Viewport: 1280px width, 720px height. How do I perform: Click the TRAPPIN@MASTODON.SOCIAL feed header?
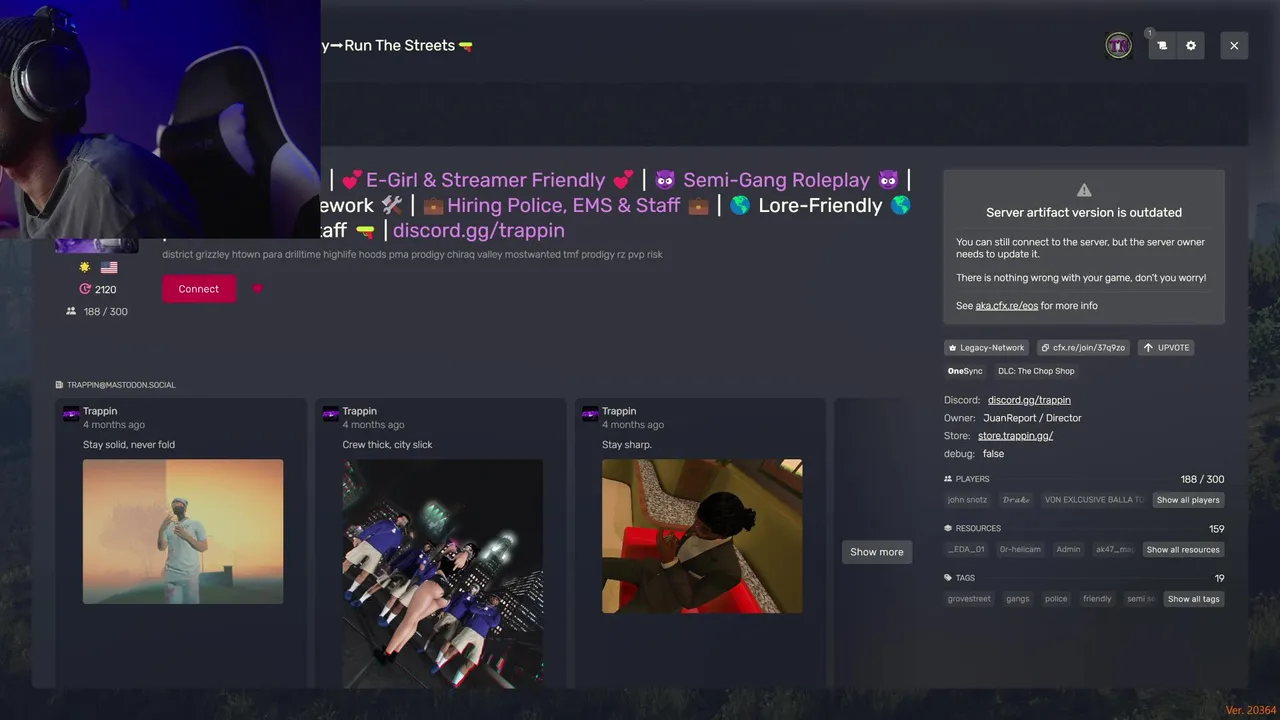121,385
